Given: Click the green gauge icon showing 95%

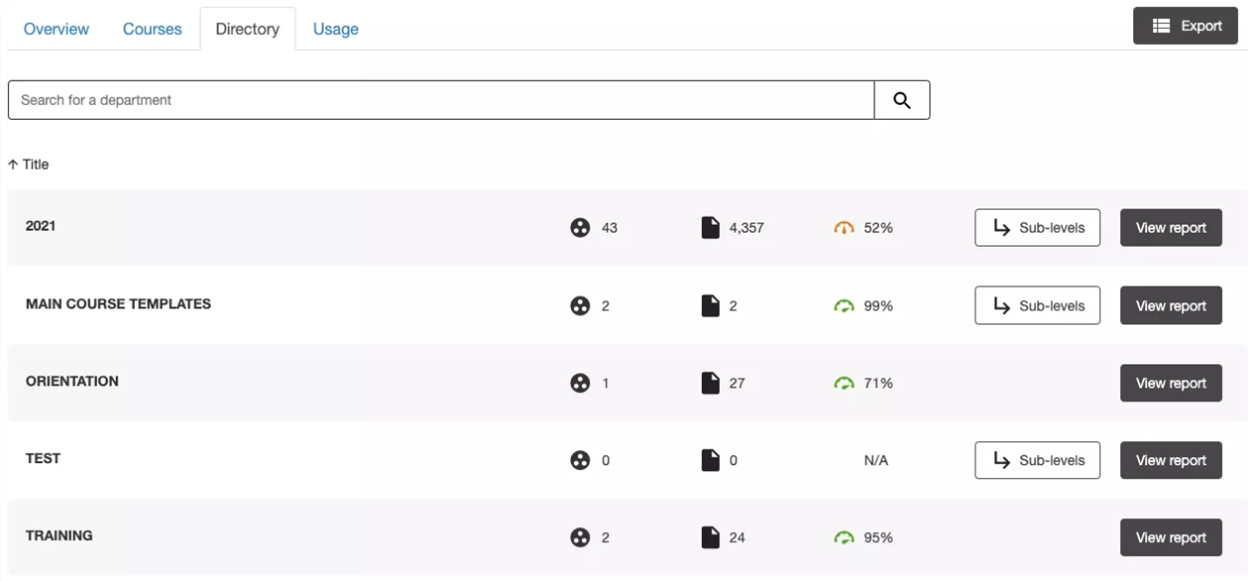Looking at the screenshot, I should click(x=844, y=538).
